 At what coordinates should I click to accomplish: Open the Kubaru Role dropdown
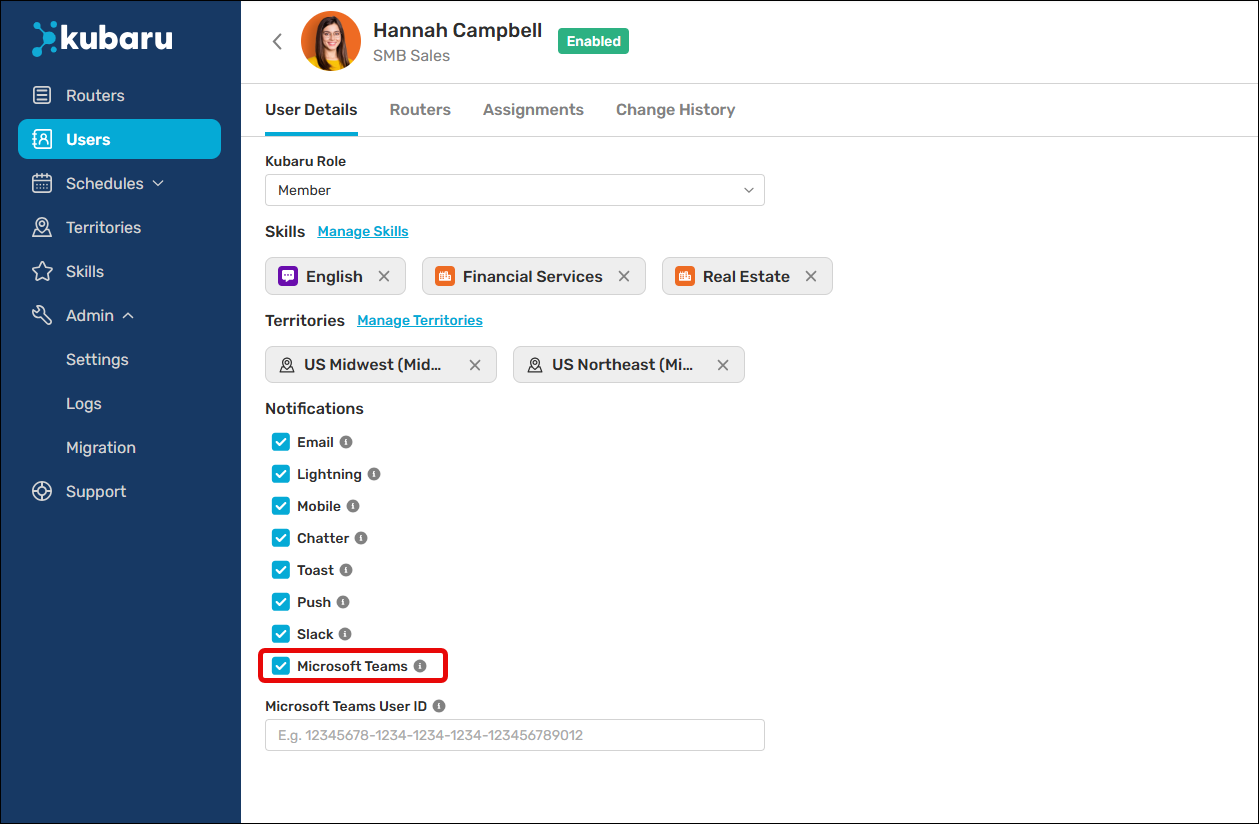[514, 190]
